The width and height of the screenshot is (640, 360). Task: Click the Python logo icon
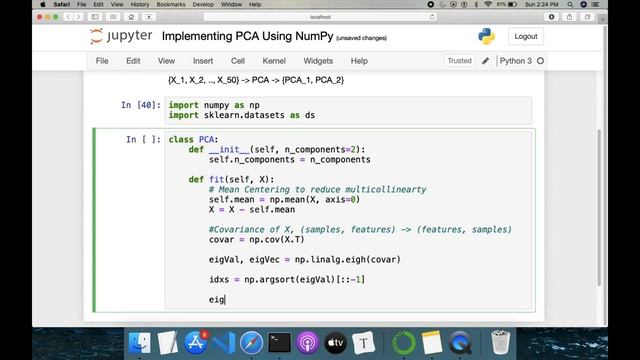pyautogui.click(x=487, y=36)
